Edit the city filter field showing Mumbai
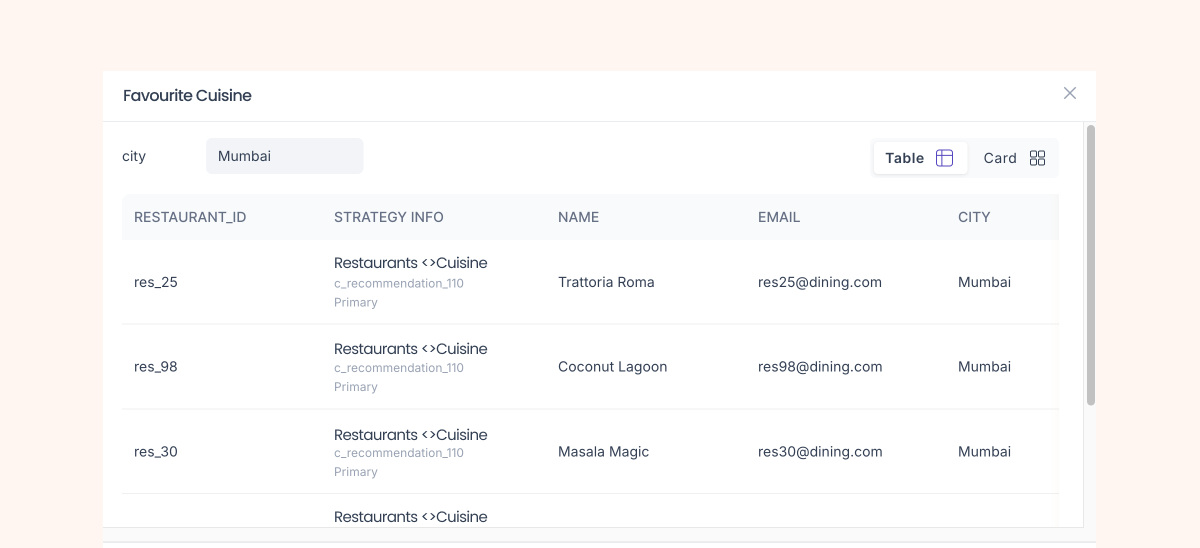The height and width of the screenshot is (548, 1200). [284, 156]
